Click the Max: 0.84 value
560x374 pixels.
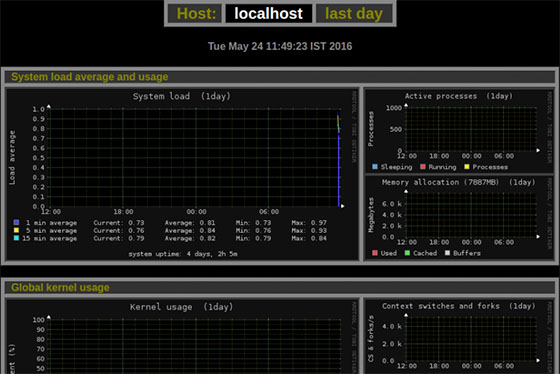coord(309,238)
